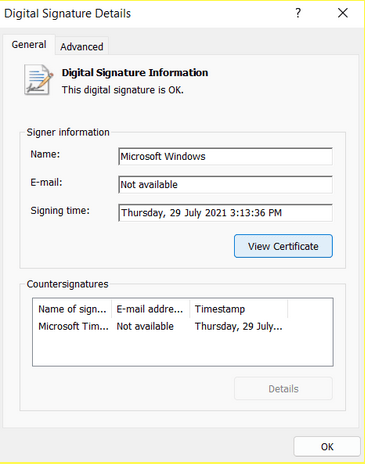Click the signer Name field

click(225, 156)
